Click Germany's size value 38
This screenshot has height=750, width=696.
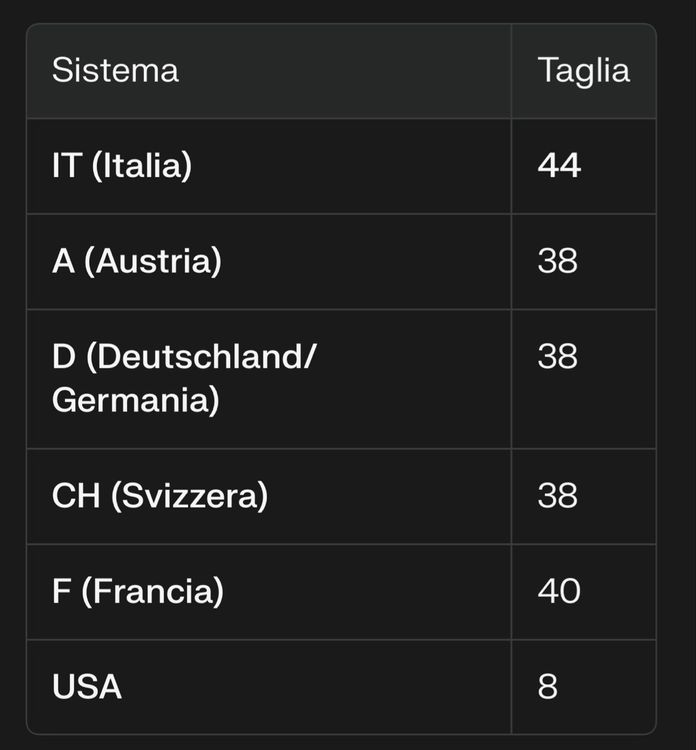coord(558,356)
